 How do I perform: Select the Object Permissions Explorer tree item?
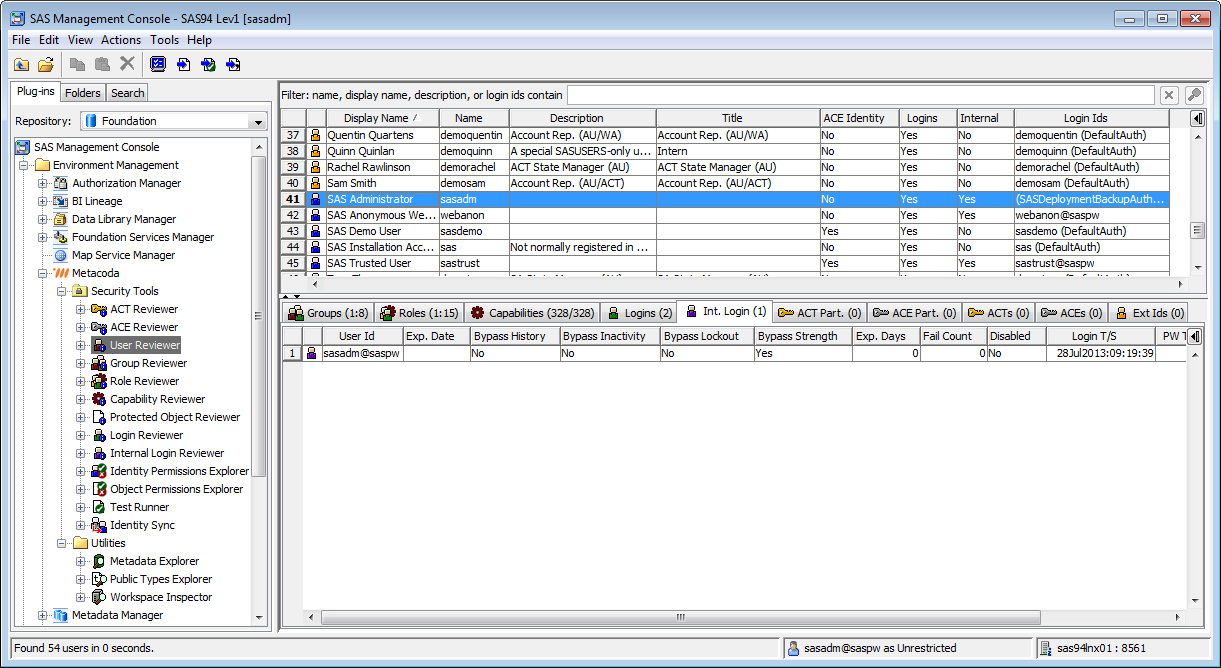click(x=176, y=489)
